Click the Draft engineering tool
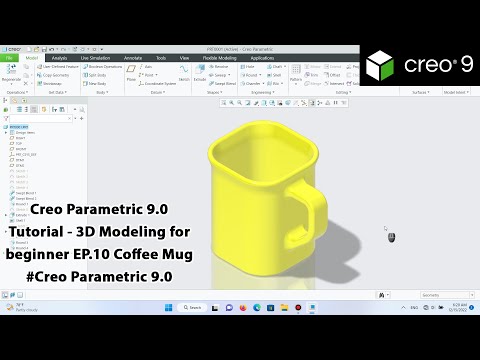Screen dimensions: 480x360 (x=277, y=67)
